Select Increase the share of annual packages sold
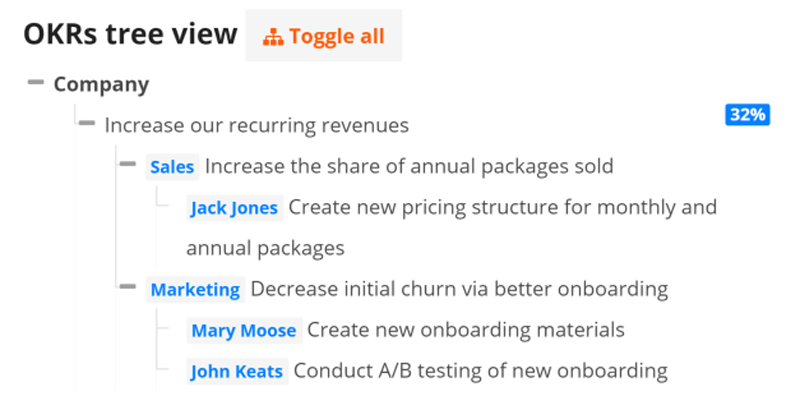The image size is (800, 396). 409,166
